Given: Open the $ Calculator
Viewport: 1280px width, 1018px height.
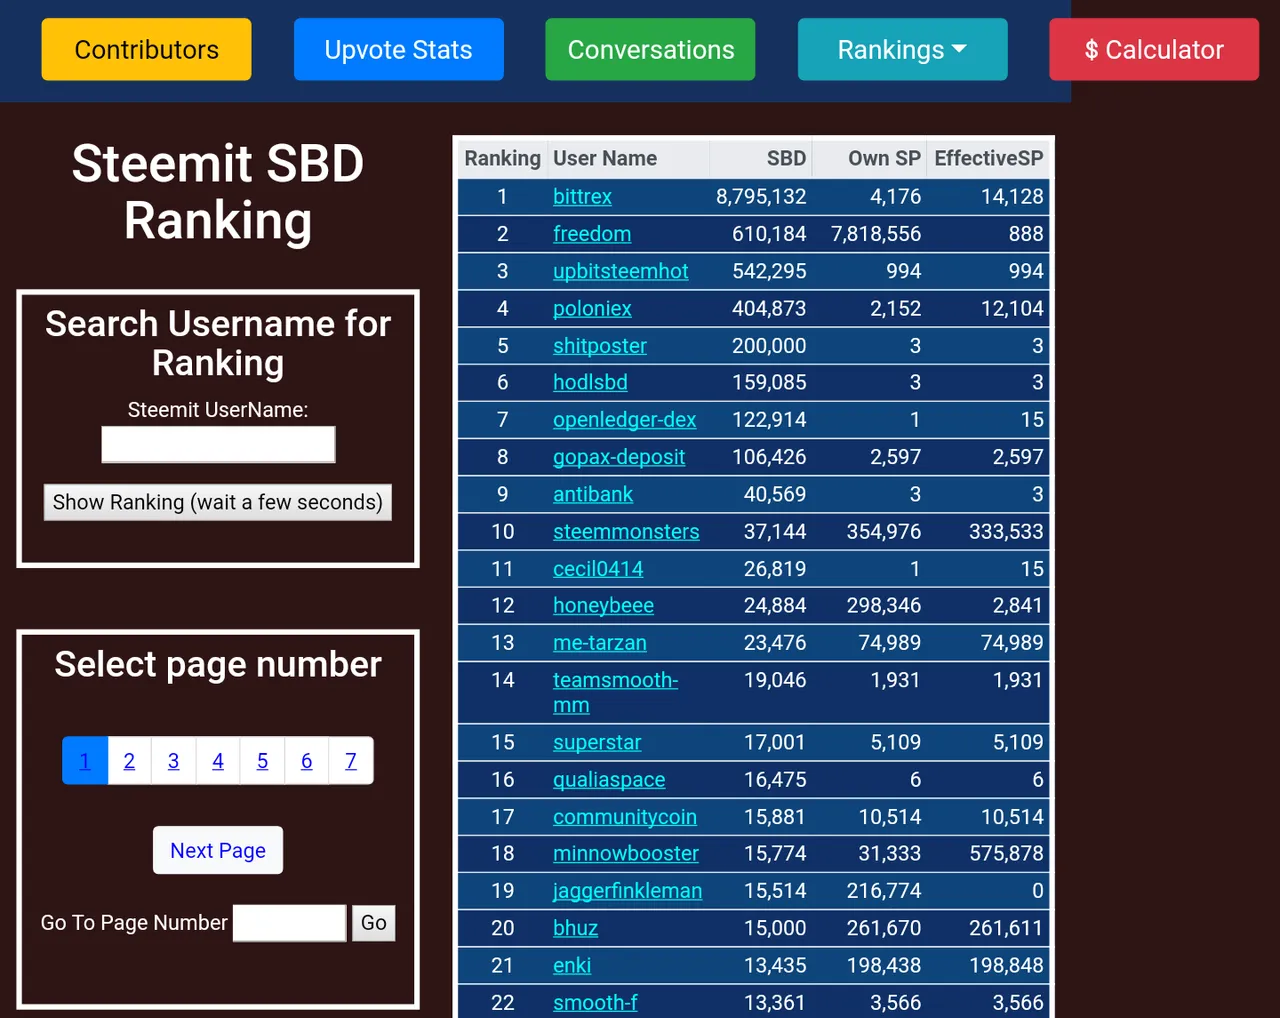Looking at the screenshot, I should point(1154,49).
